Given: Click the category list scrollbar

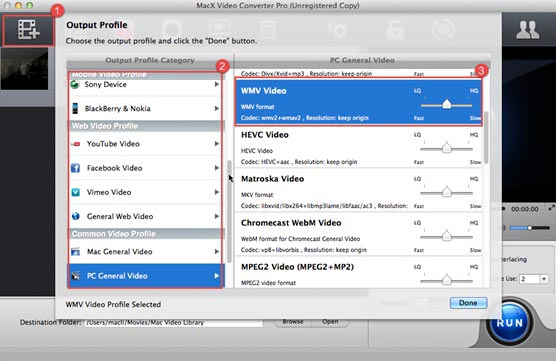Looking at the screenshot, I should pos(229,211).
